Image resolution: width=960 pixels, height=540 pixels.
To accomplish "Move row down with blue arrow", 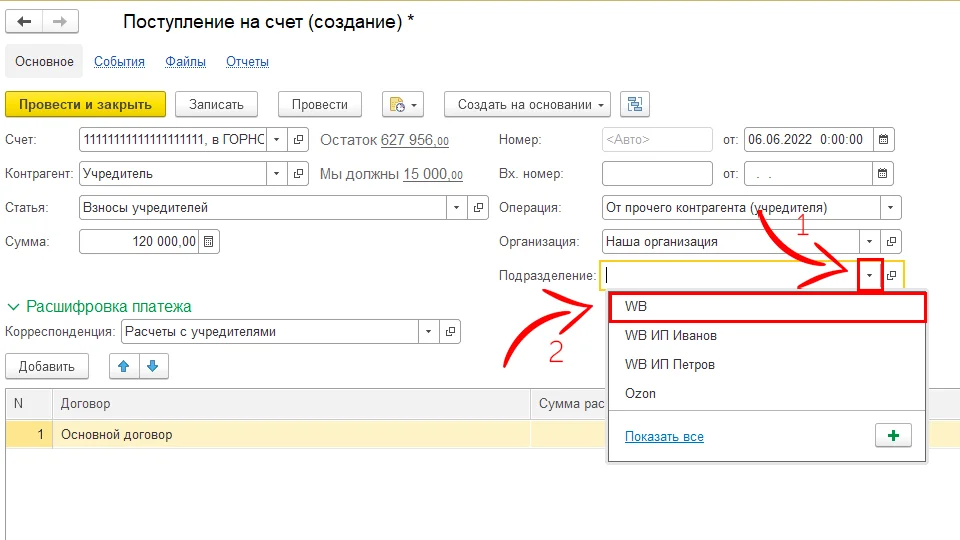I will click(x=153, y=366).
